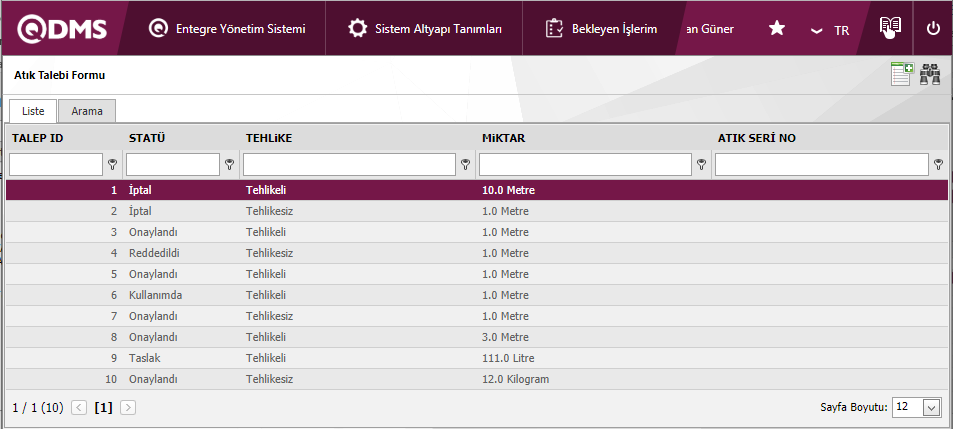The image size is (953, 429).
Task: Click the 111.0 Litre cell
Action: tap(508, 358)
